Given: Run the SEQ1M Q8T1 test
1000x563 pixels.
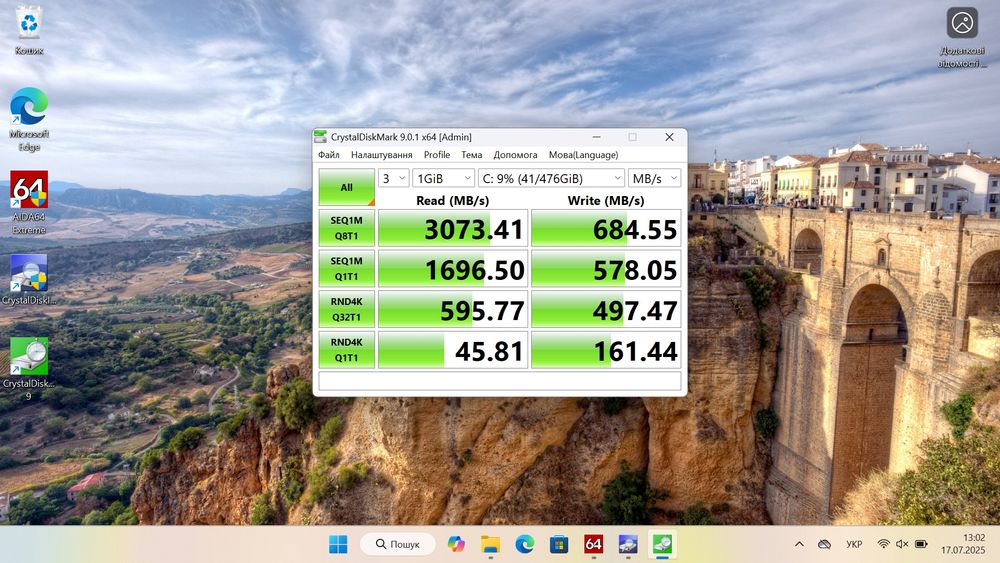Looking at the screenshot, I should [346, 228].
